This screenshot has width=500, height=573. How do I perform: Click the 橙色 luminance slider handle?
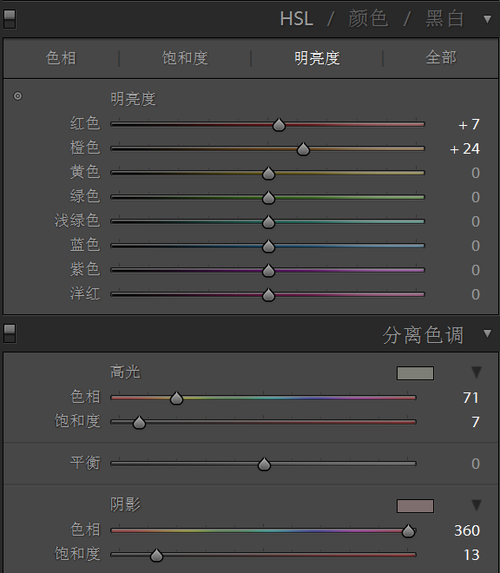coord(303,149)
